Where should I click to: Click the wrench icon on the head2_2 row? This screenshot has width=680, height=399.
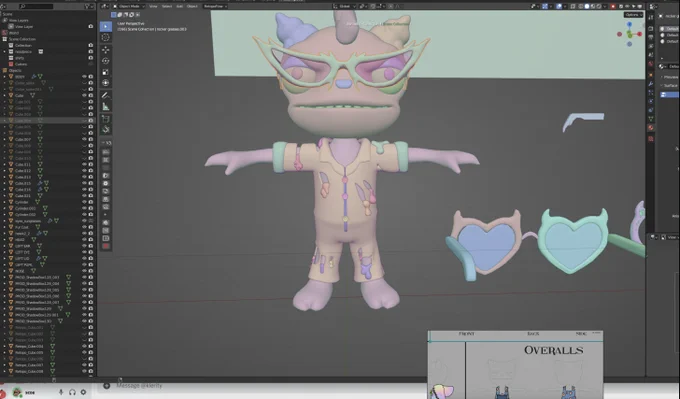39,233
